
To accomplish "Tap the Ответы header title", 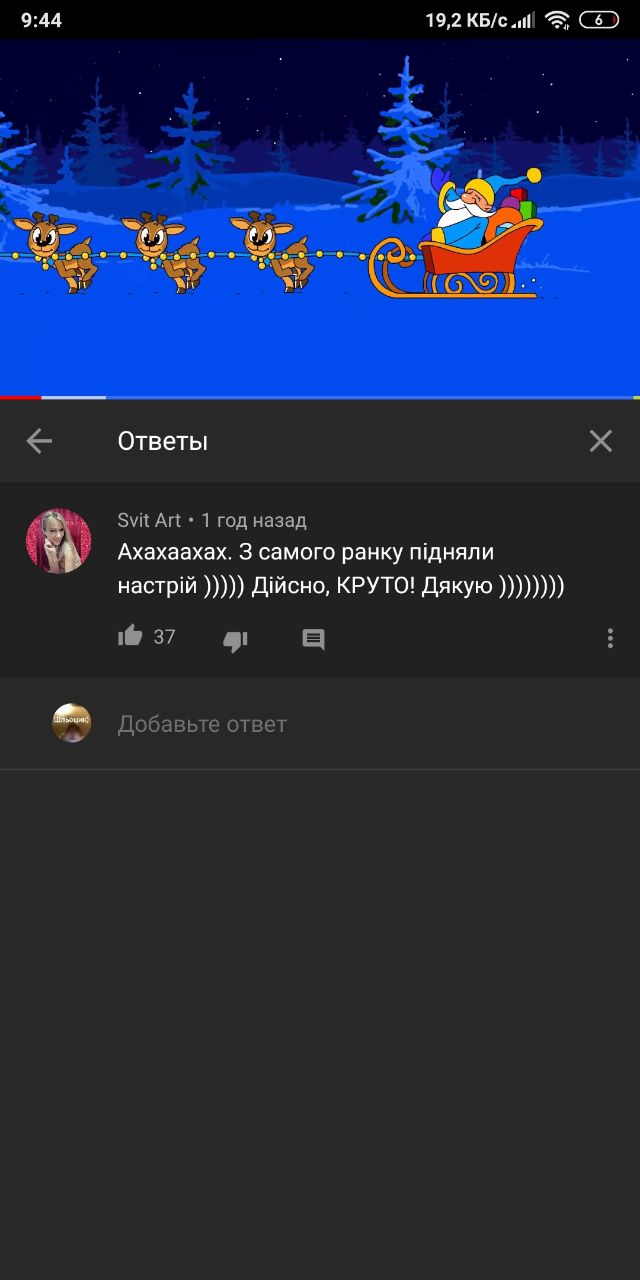I will click(x=163, y=441).
